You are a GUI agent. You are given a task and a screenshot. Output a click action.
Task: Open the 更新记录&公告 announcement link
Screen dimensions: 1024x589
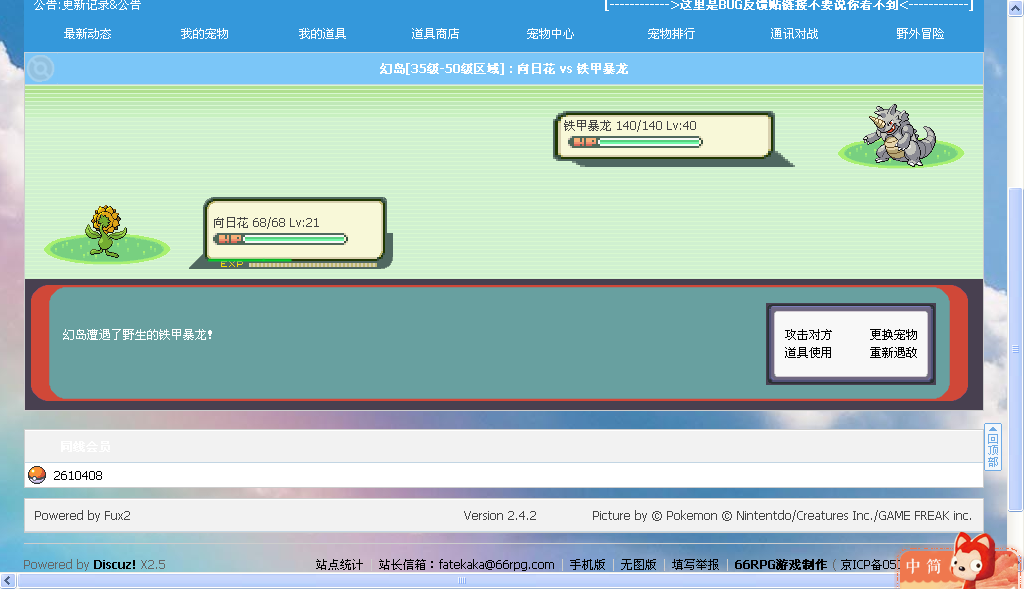pos(101,5)
